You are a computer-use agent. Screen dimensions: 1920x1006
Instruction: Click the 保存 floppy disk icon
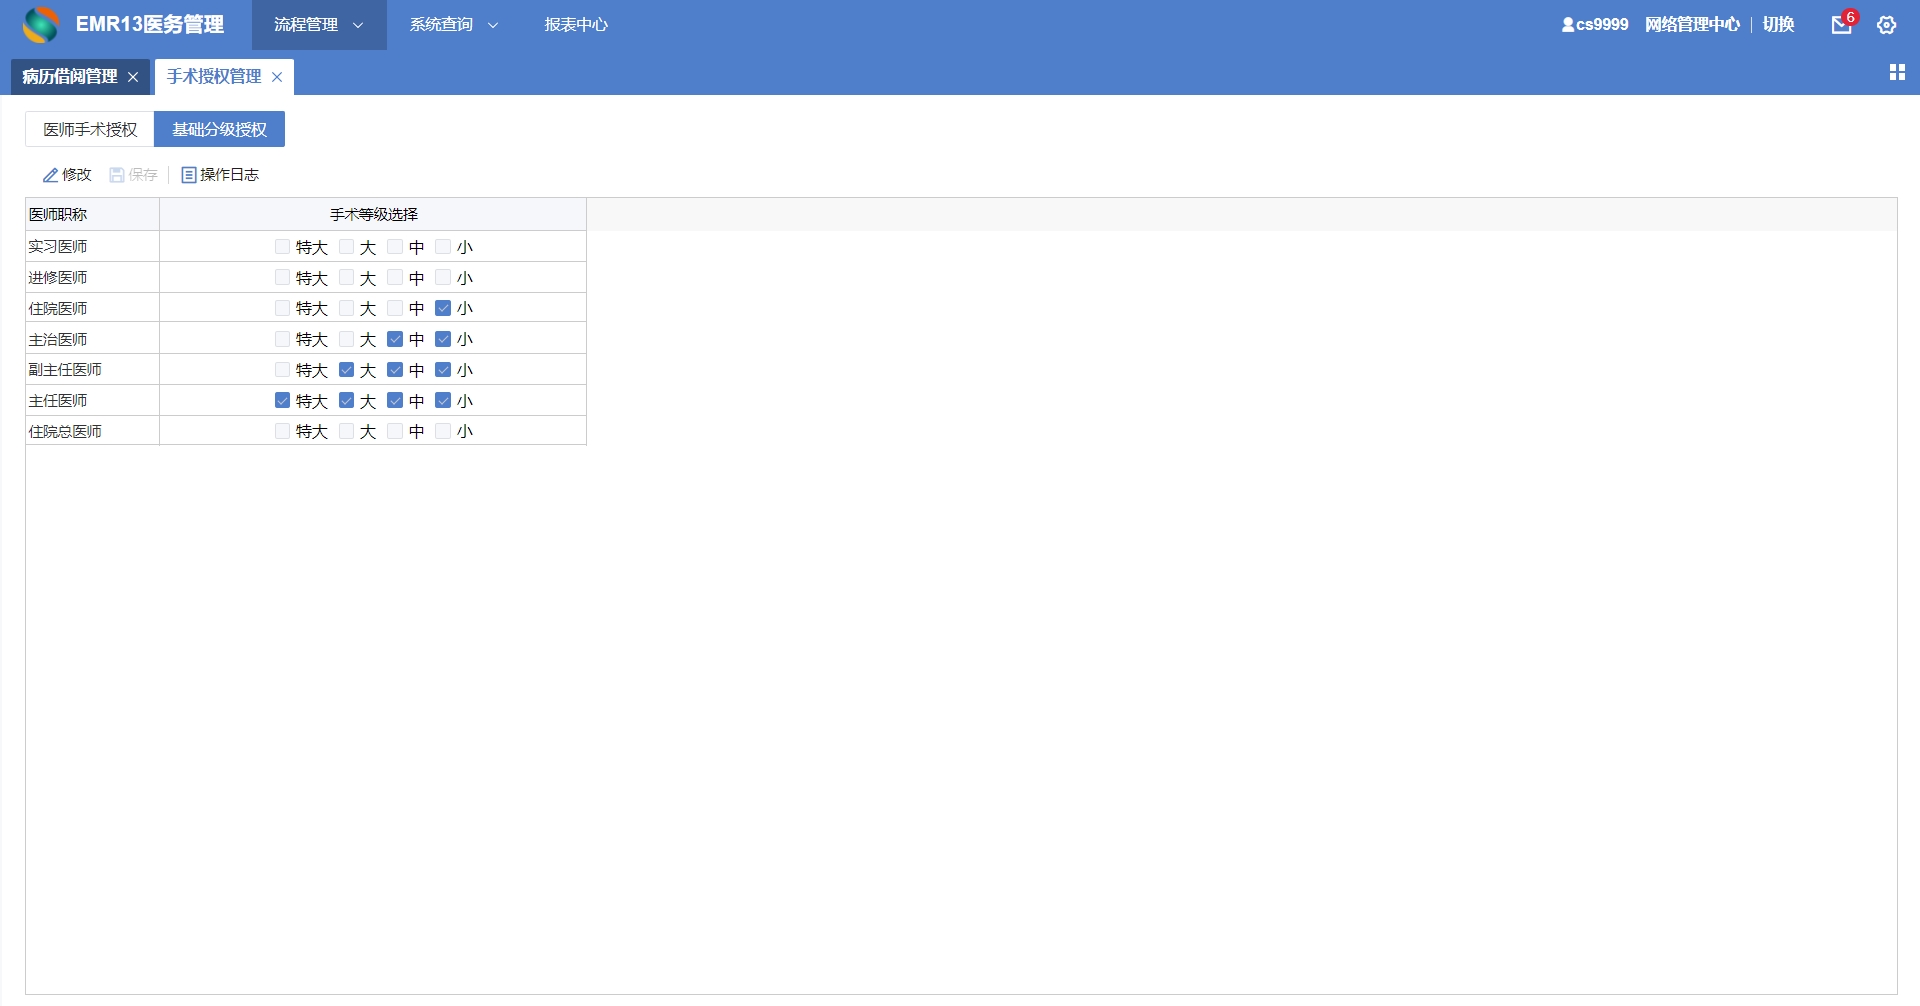(x=117, y=175)
